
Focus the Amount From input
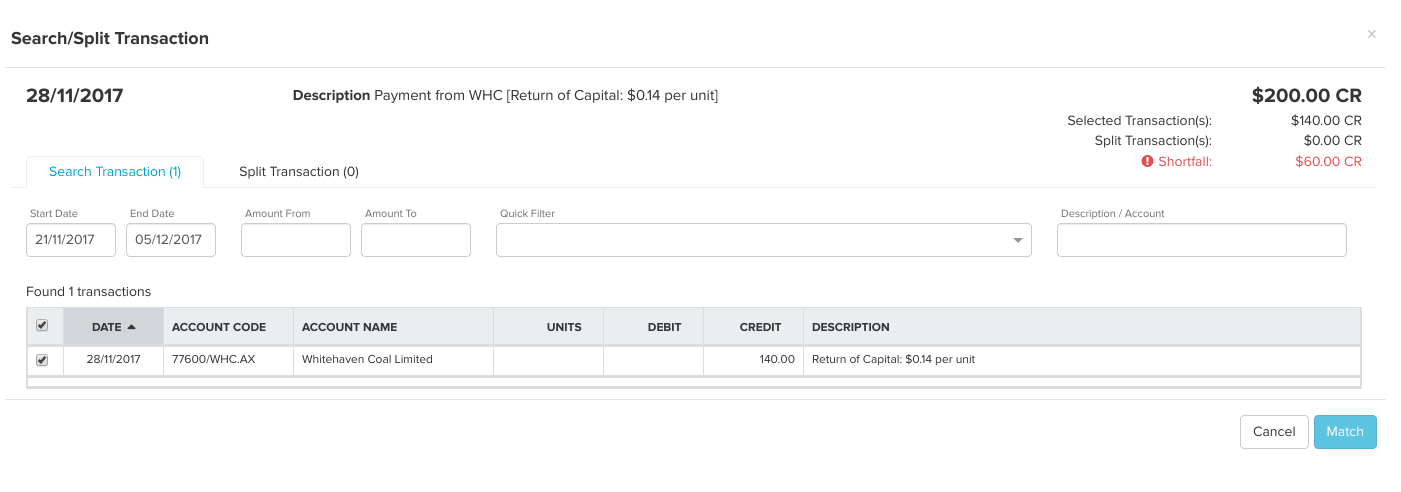click(296, 240)
